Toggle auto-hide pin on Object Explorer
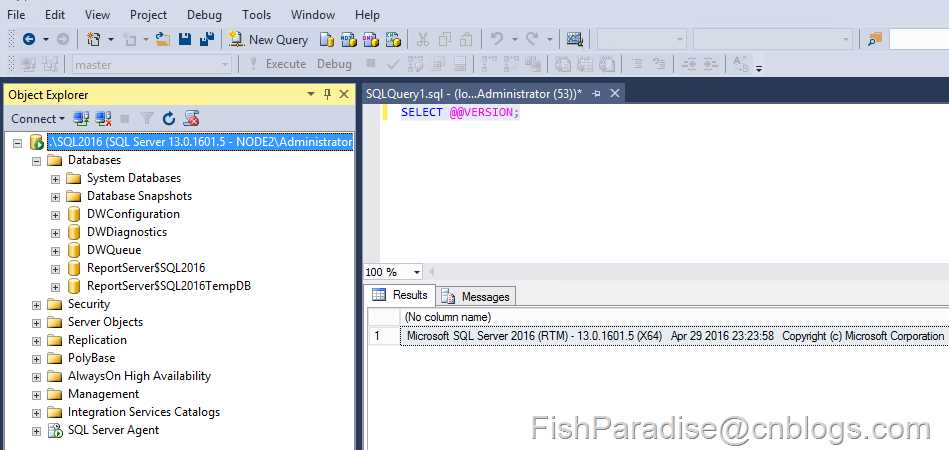Screen dimensions: 949x450 pyautogui.click(x=327, y=94)
